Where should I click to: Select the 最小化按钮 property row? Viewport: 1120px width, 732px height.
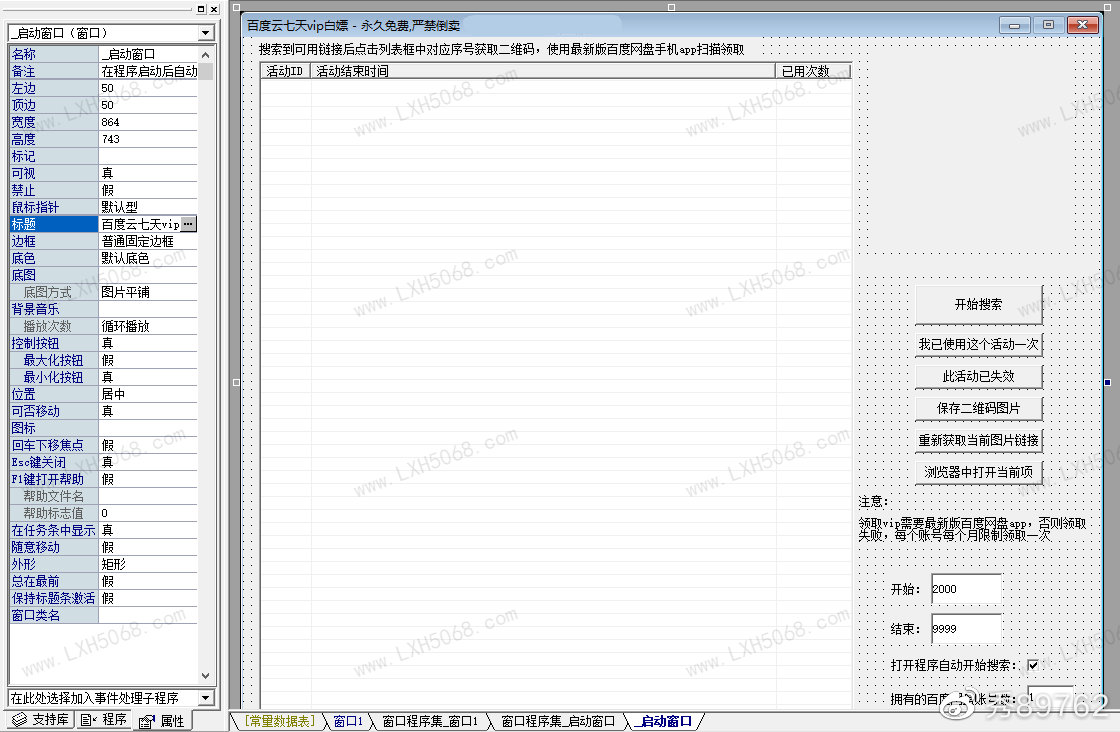click(x=104, y=377)
